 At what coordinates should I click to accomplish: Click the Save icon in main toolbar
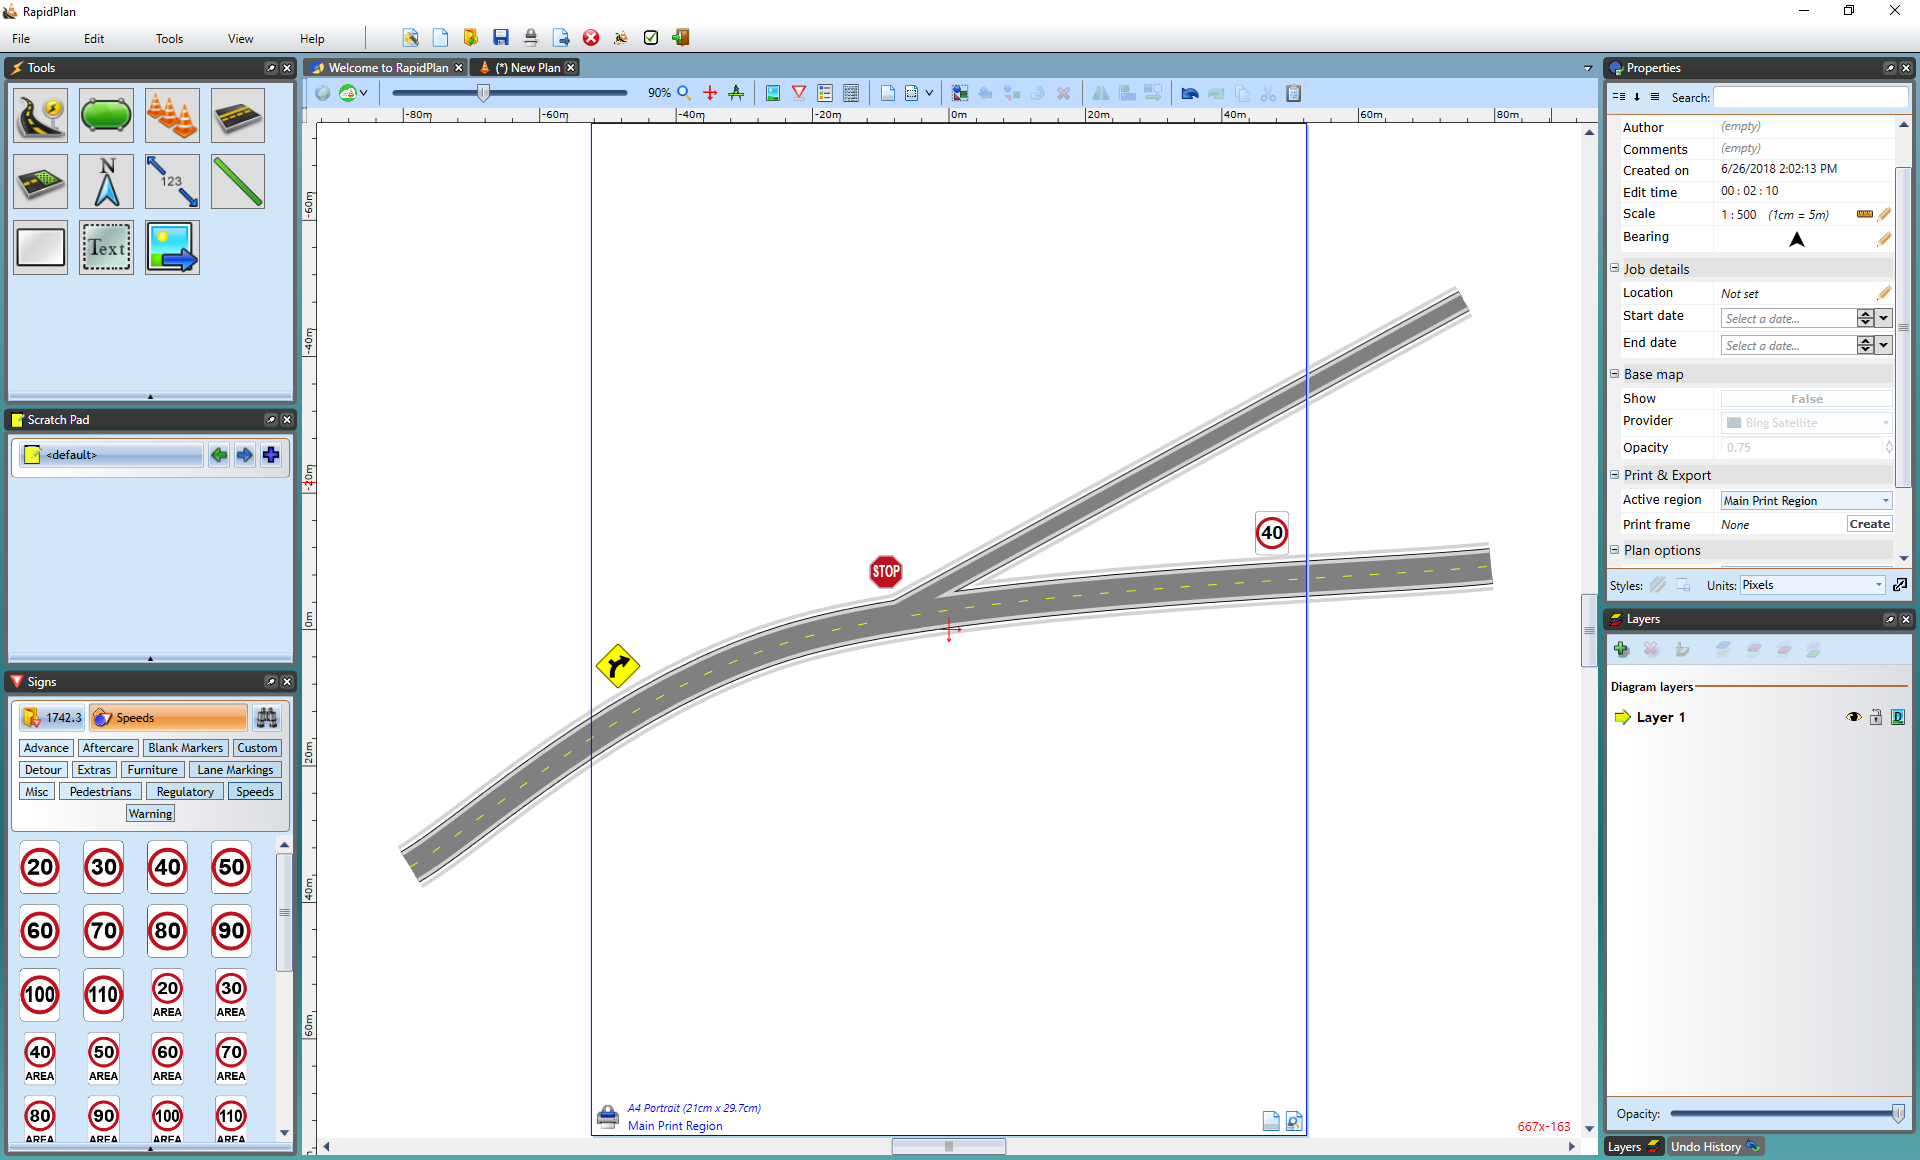pos(501,38)
